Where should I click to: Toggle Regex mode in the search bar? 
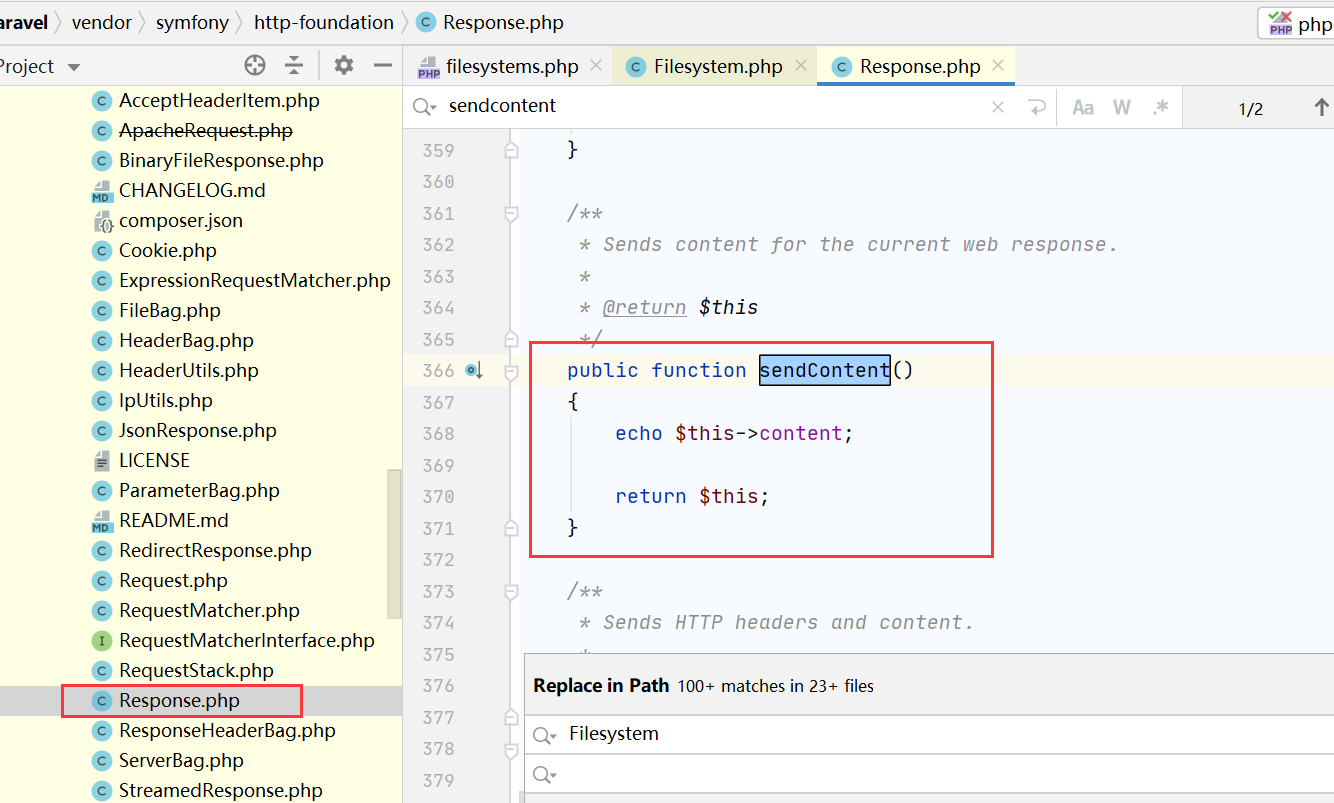(1158, 107)
